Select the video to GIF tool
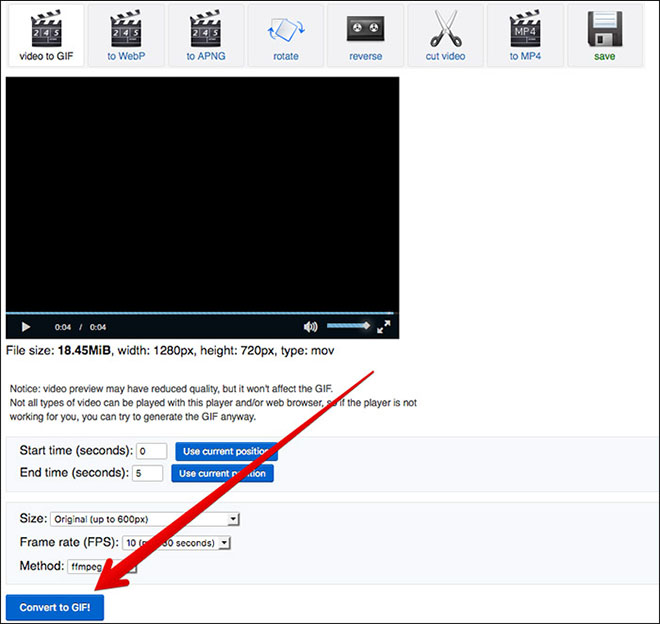Viewport: 660px width, 624px height. [x=45, y=35]
